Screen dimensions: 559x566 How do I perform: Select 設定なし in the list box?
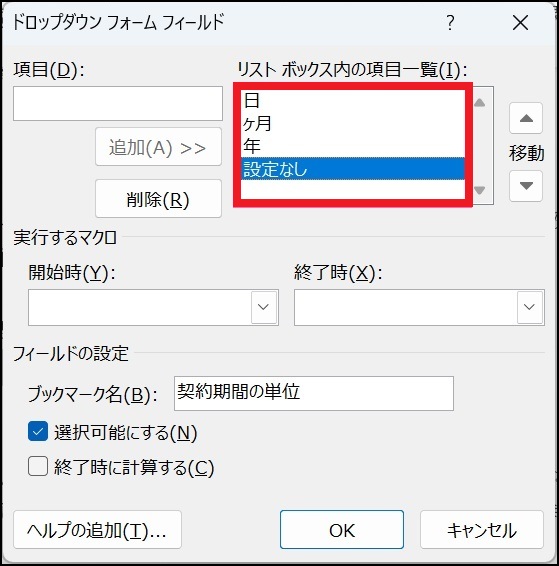[353, 169]
